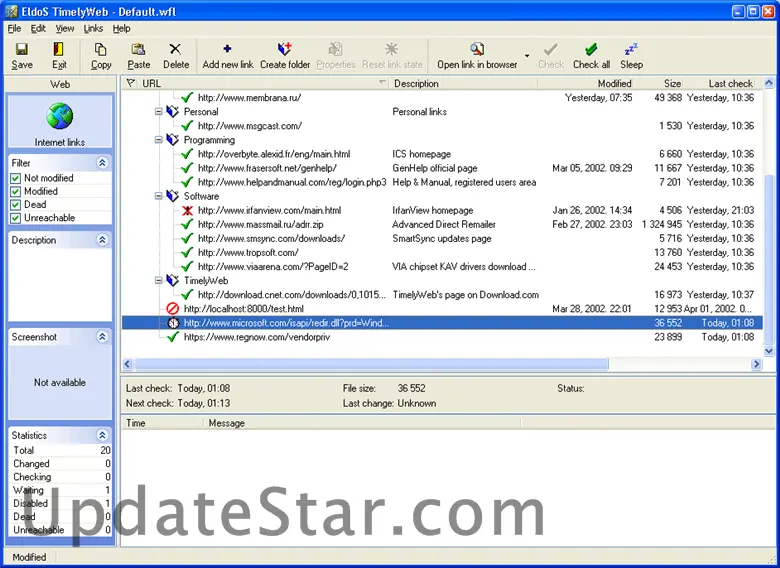The image size is (780, 568).
Task: Click the SmartSync updates page description
Action: point(441,238)
